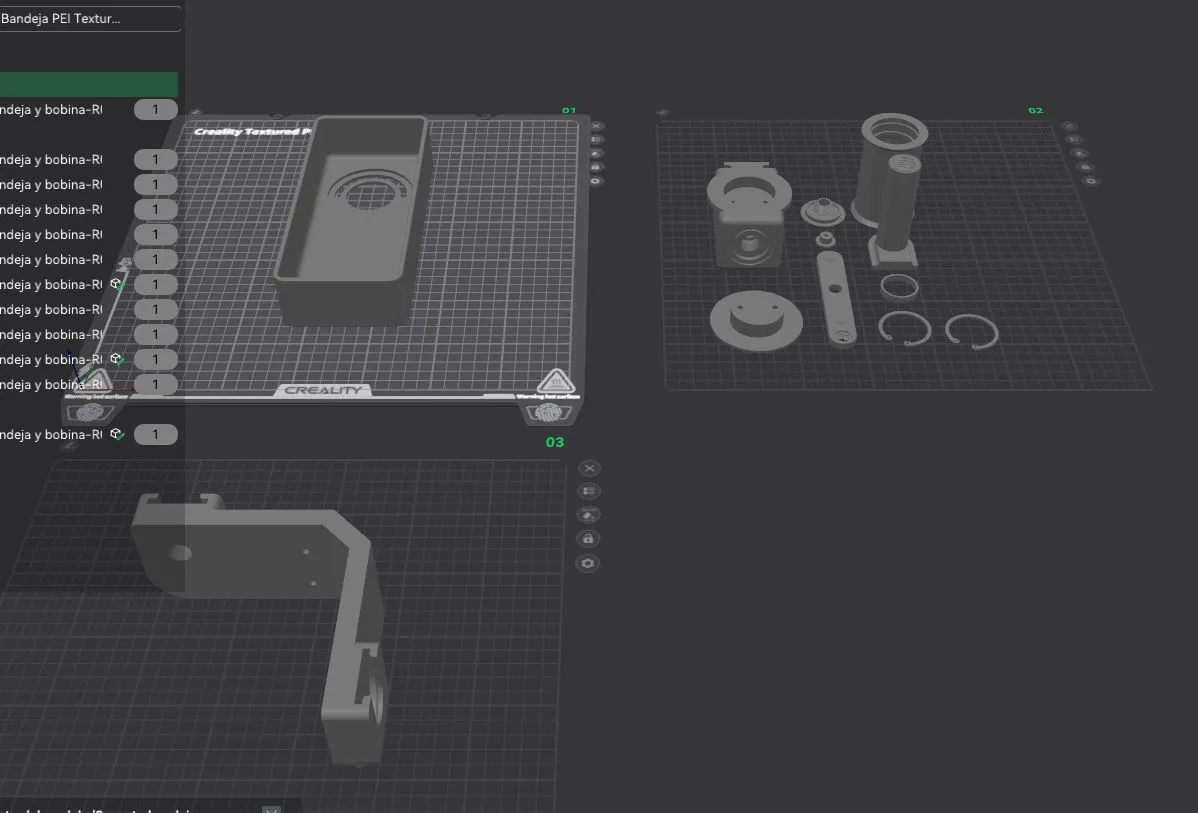Remove plate 03 using its X icon
This screenshot has height=813, width=1198.
point(588,468)
